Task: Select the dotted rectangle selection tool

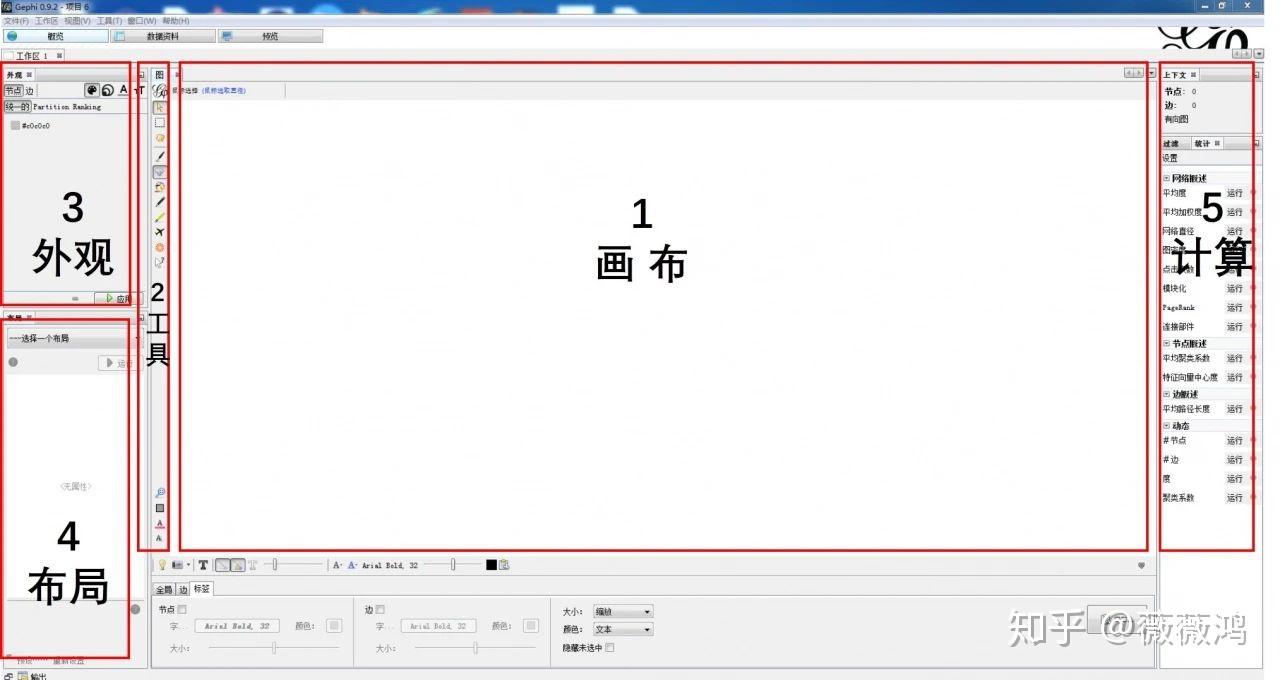Action: tap(160, 123)
